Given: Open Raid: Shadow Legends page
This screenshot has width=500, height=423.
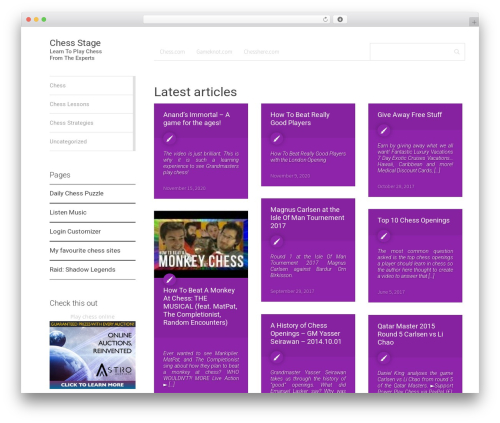Looking at the screenshot, I should tap(82, 269).
